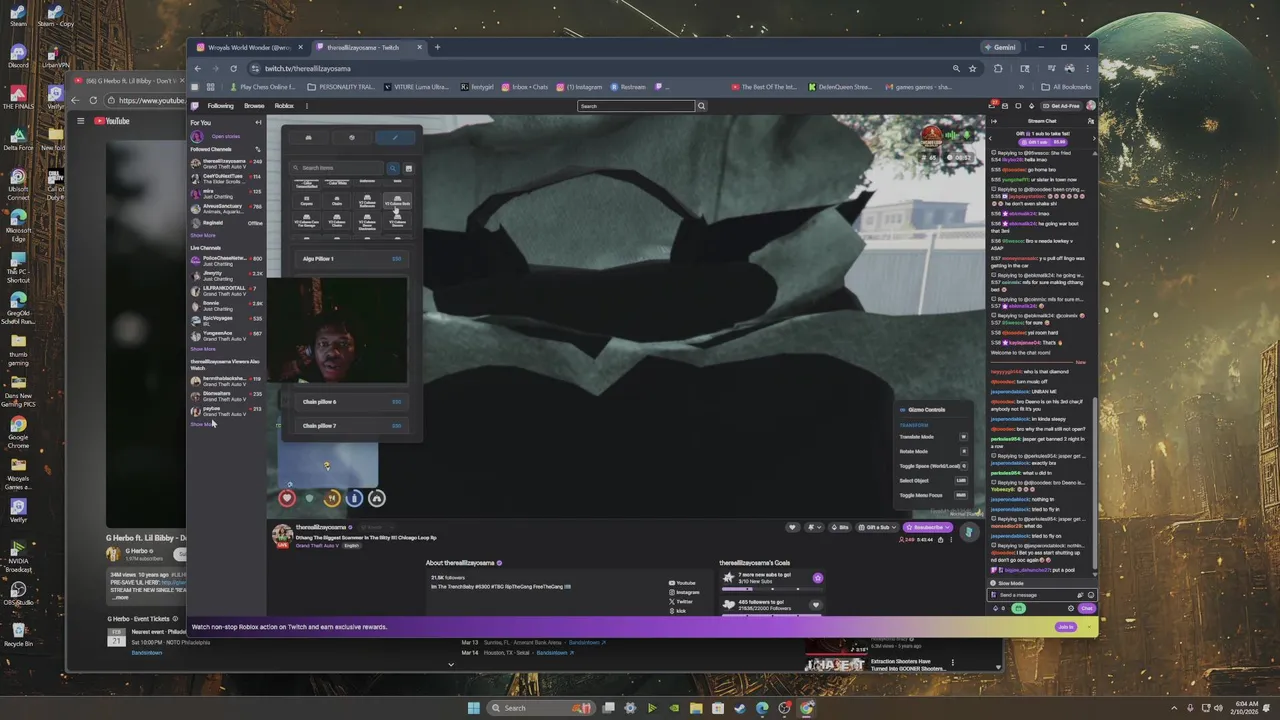Image resolution: width=1280 pixels, height=720 pixels.
Task: Expand Show More under Followed Channels
Action: tap(203, 236)
